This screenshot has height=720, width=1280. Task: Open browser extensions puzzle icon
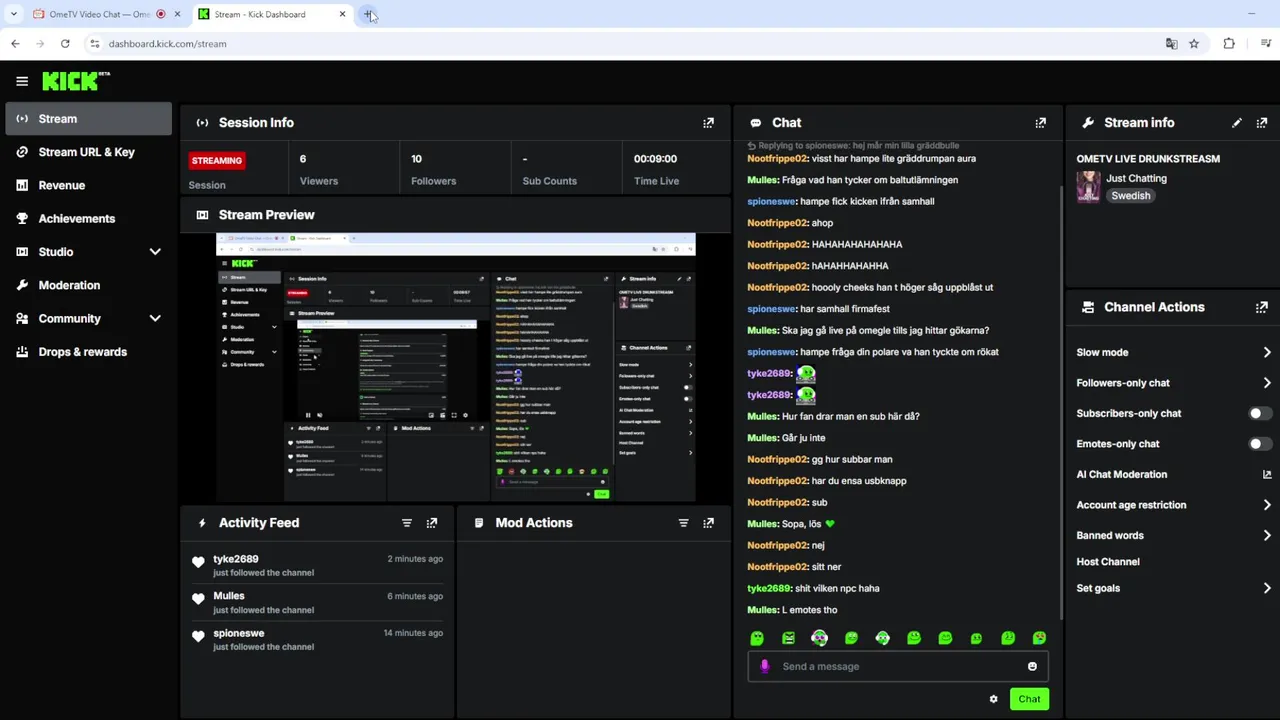tap(1229, 44)
